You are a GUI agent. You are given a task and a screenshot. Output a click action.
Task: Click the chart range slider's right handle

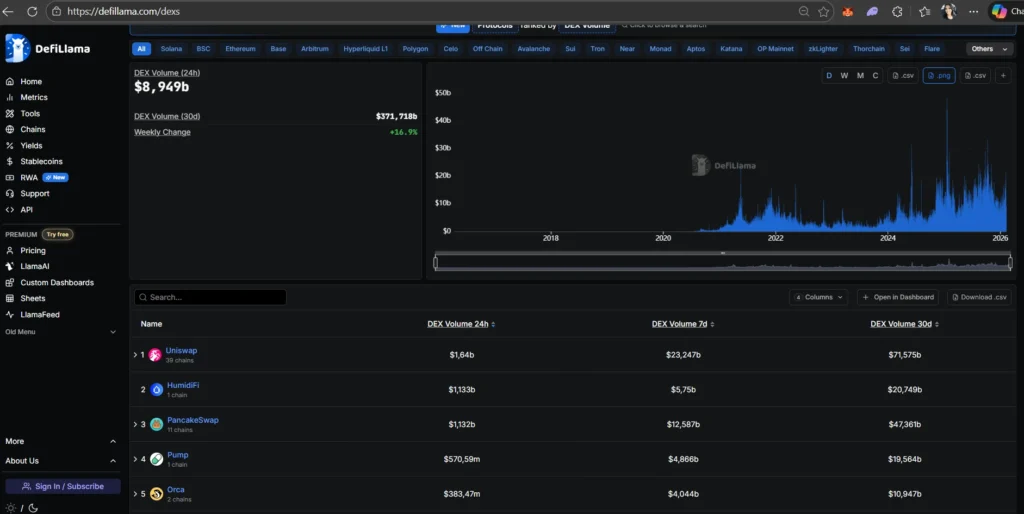pyautogui.click(x=1010, y=263)
